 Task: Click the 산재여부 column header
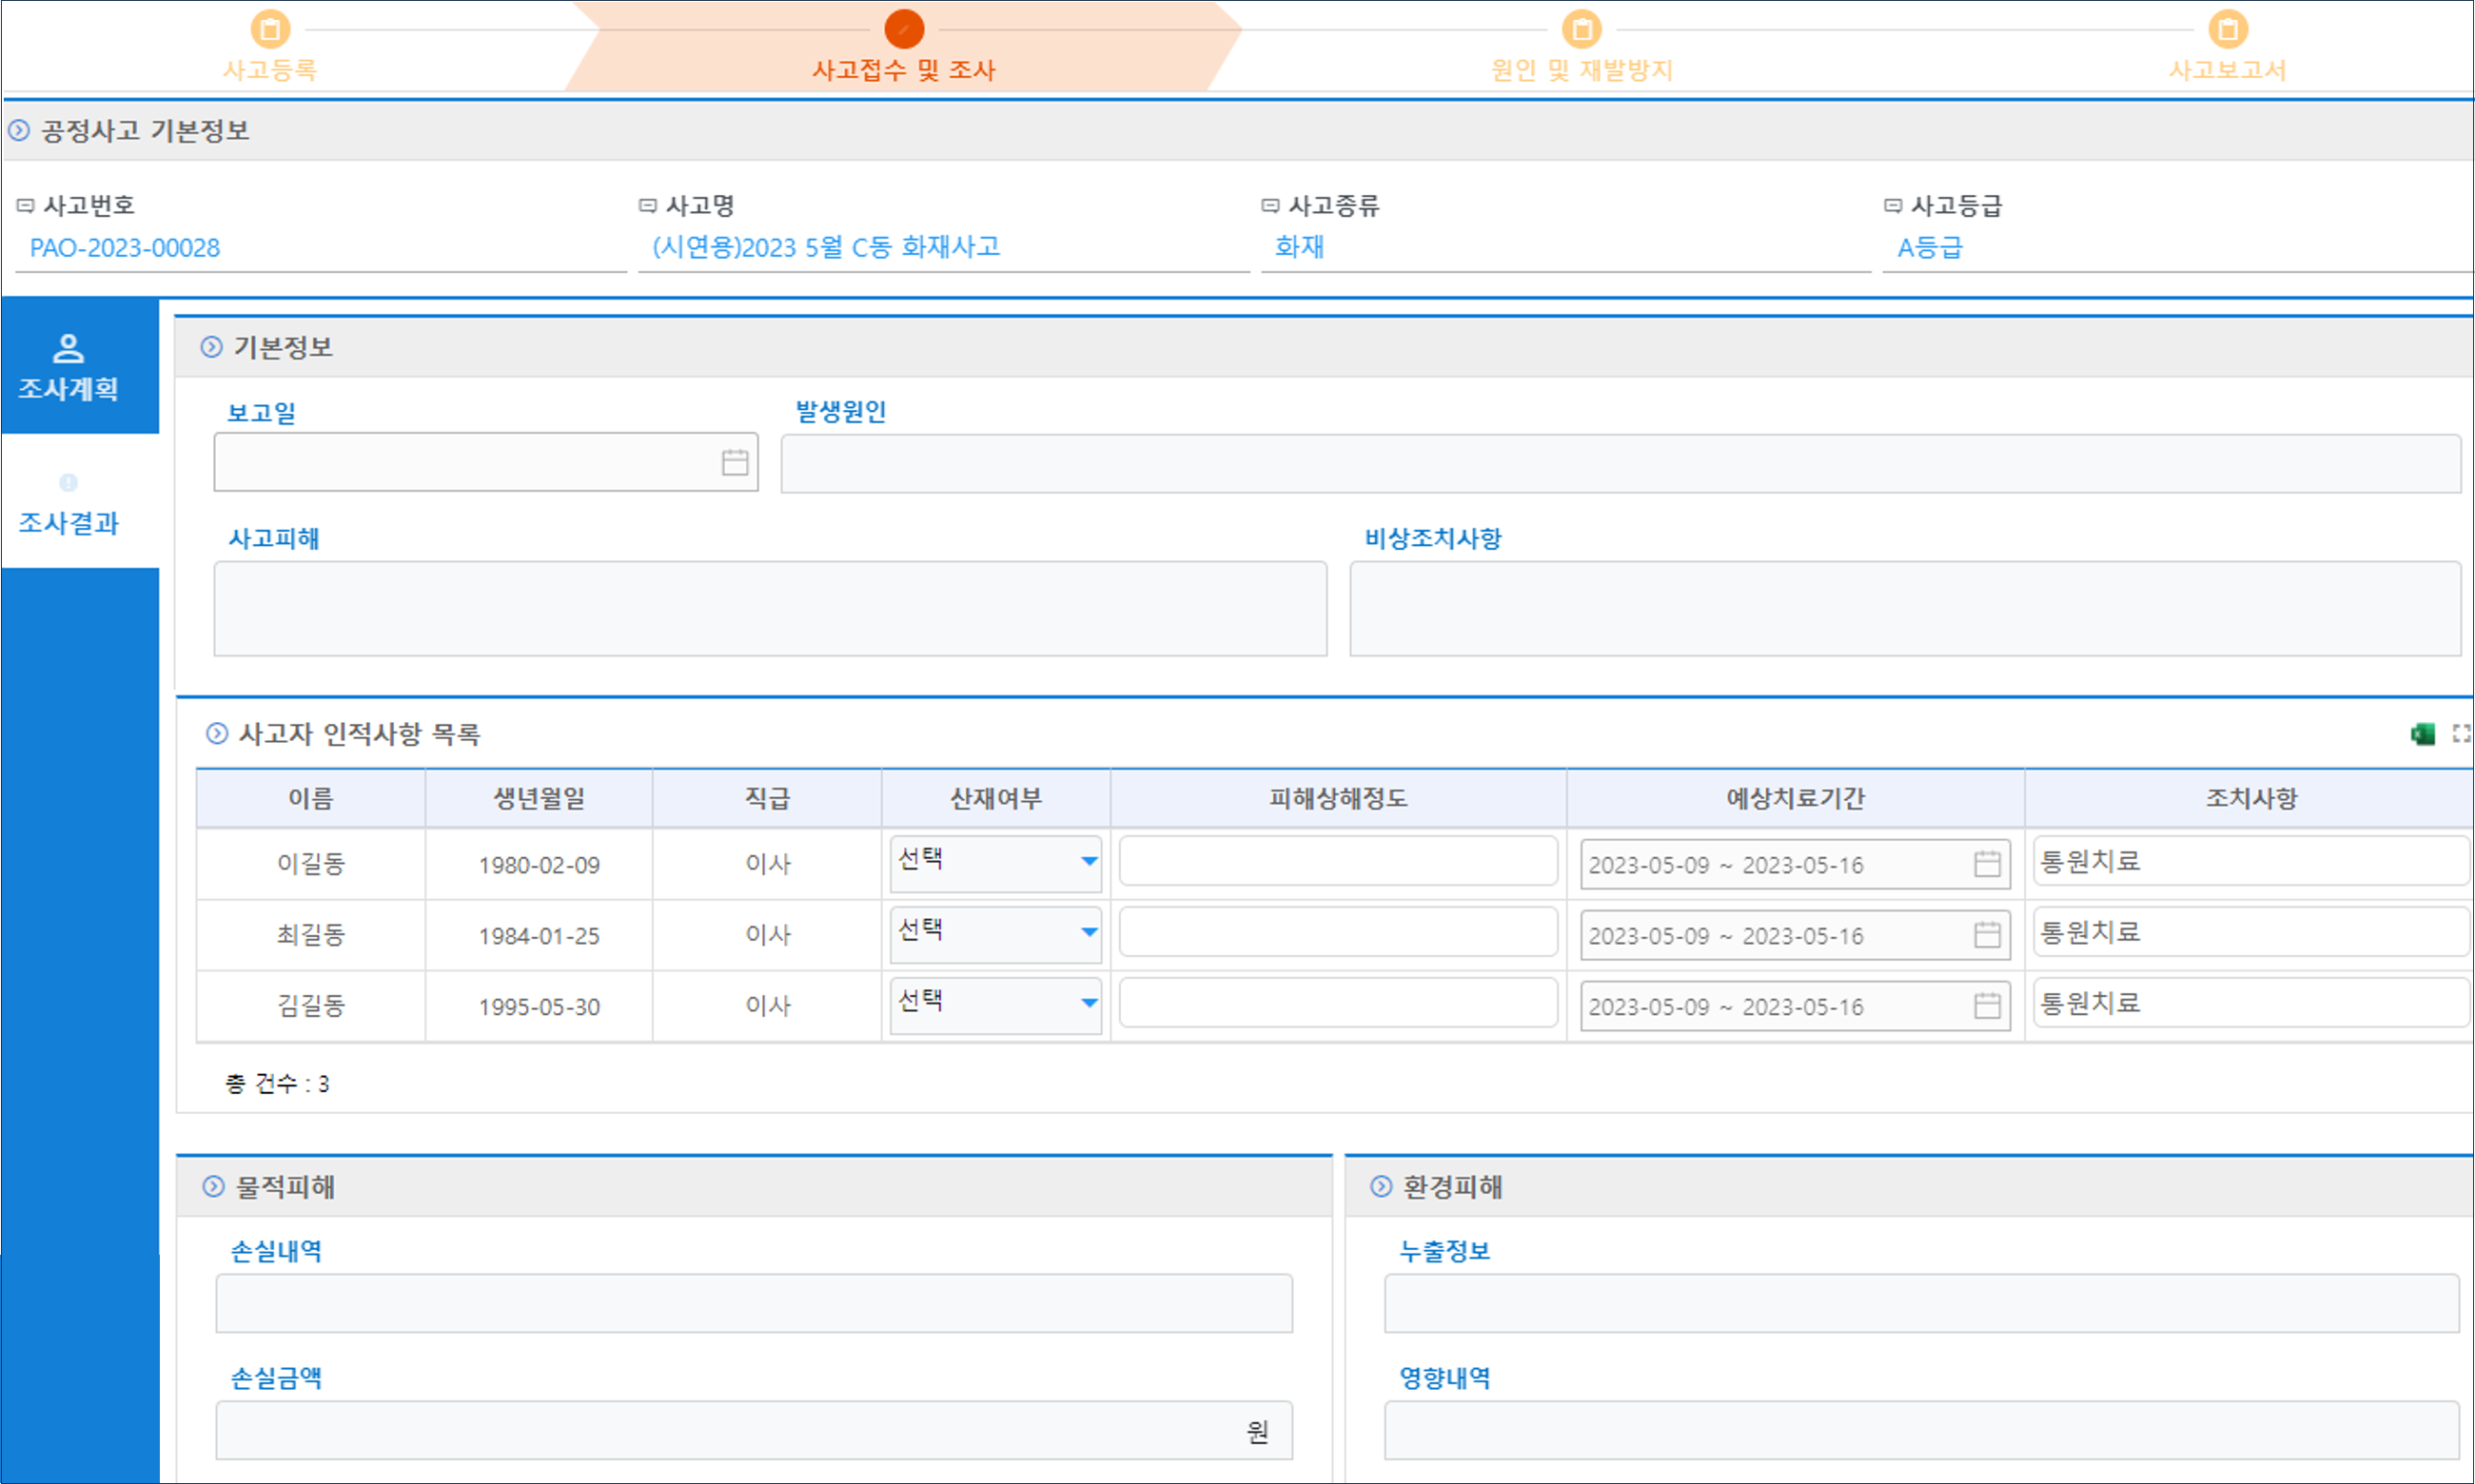pyautogui.click(x=996, y=798)
